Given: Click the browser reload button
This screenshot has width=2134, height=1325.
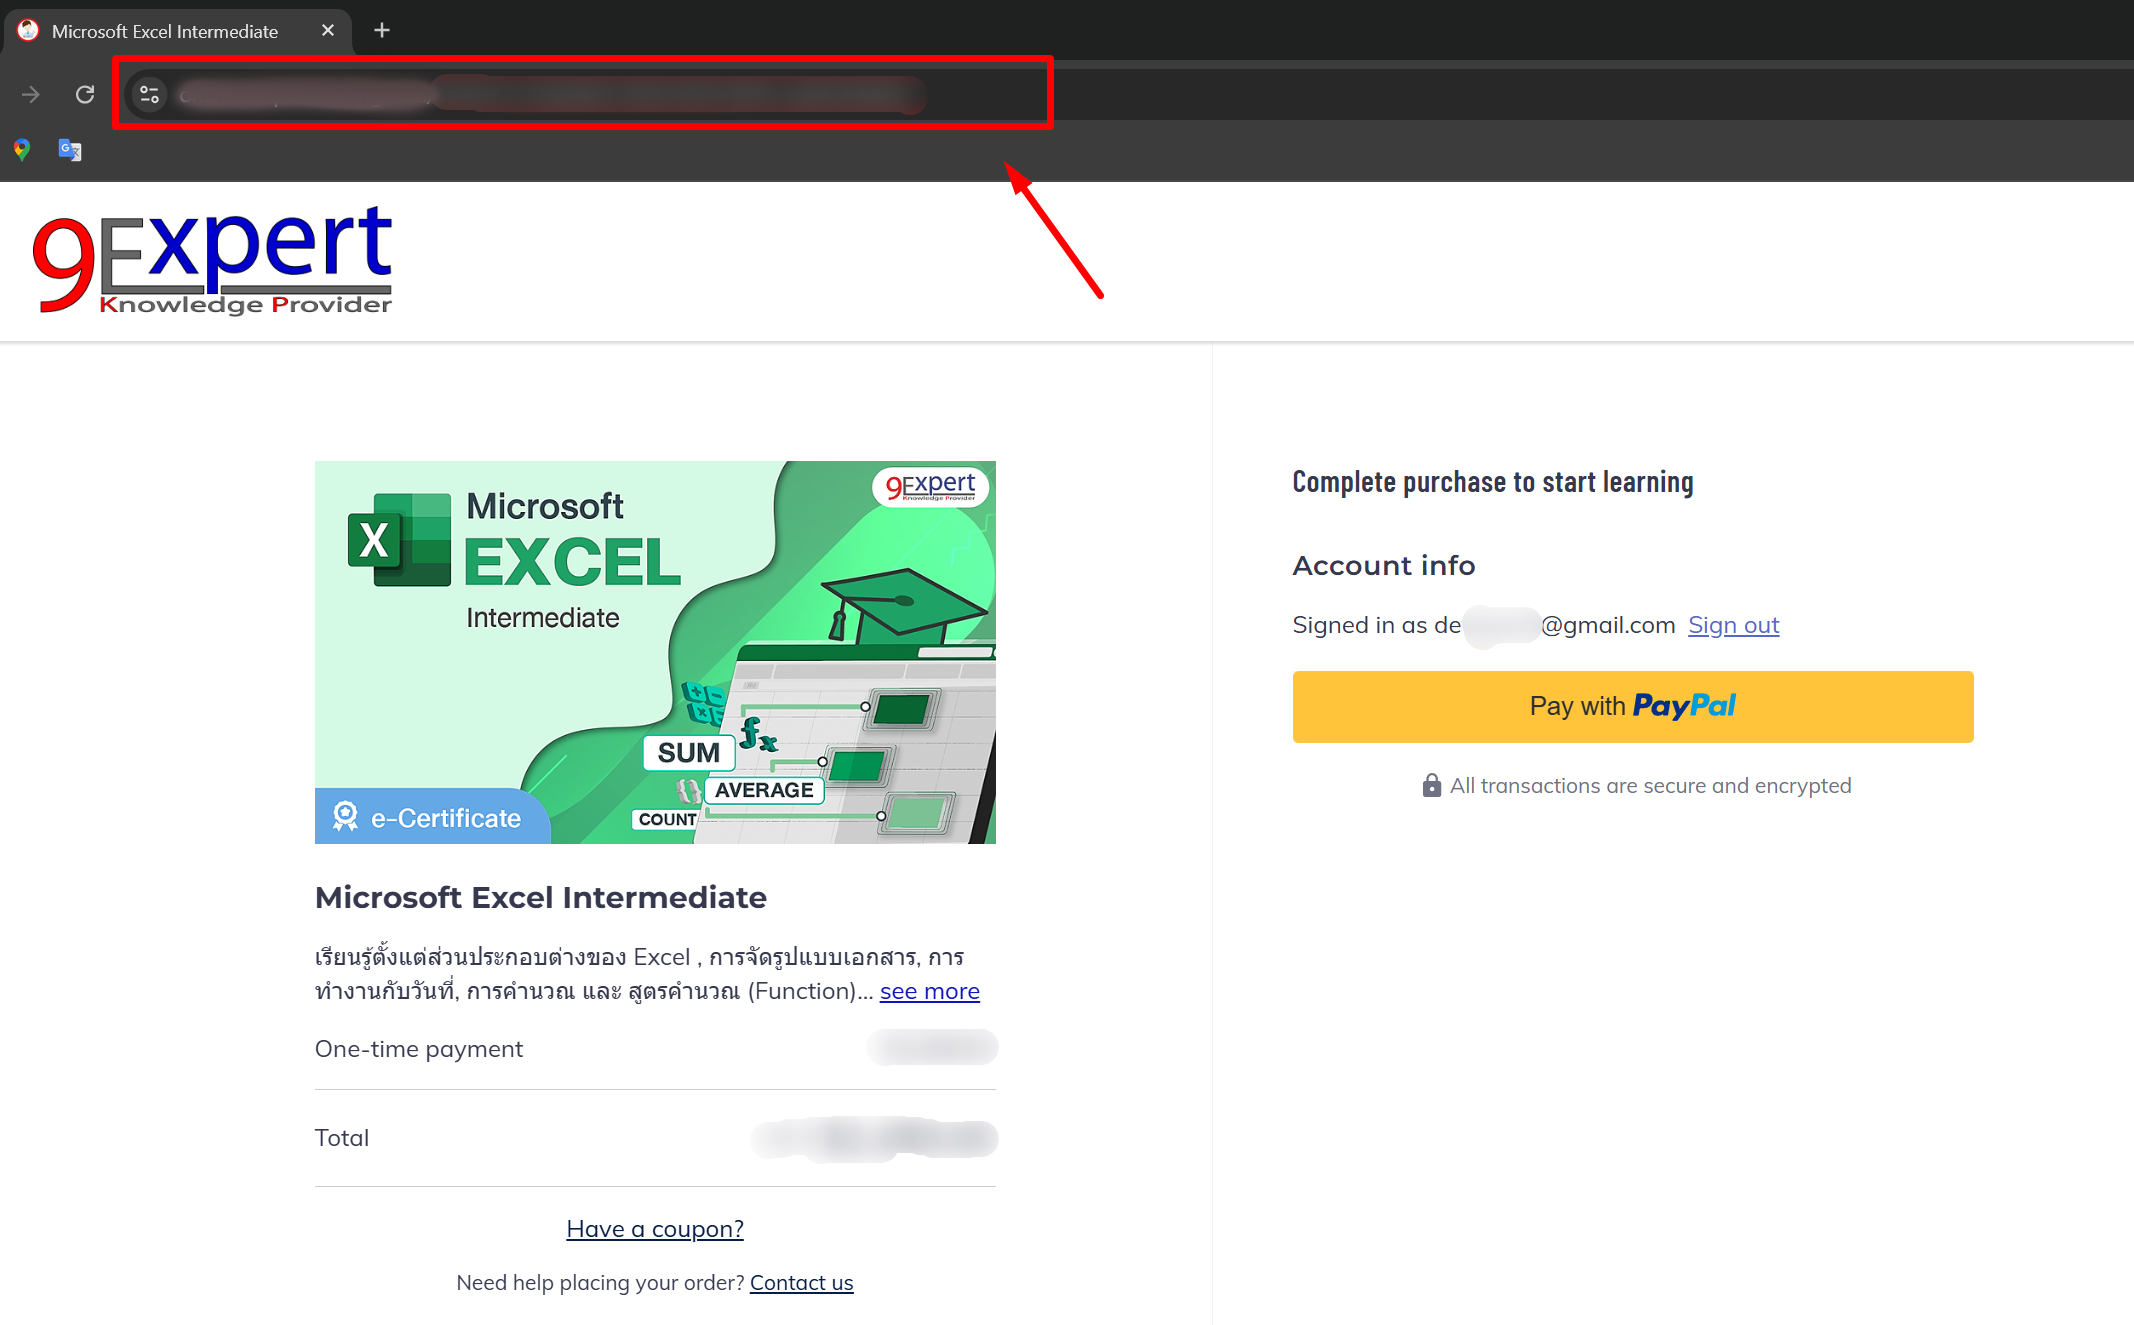Looking at the screenshot, I should pyautogui.click(x=85, y=94).
